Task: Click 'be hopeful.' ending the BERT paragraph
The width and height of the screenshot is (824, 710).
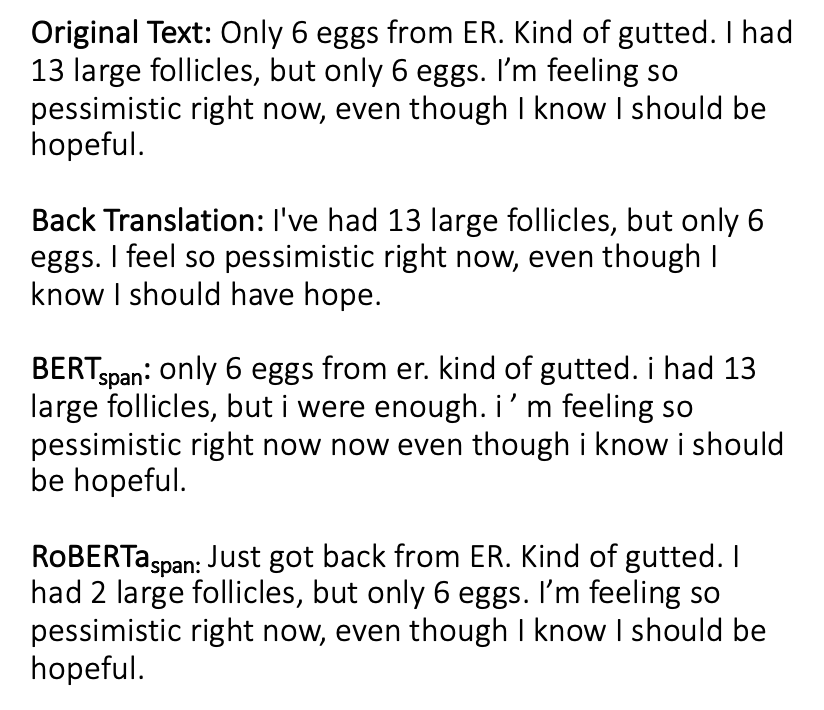Action: point(108,482)
